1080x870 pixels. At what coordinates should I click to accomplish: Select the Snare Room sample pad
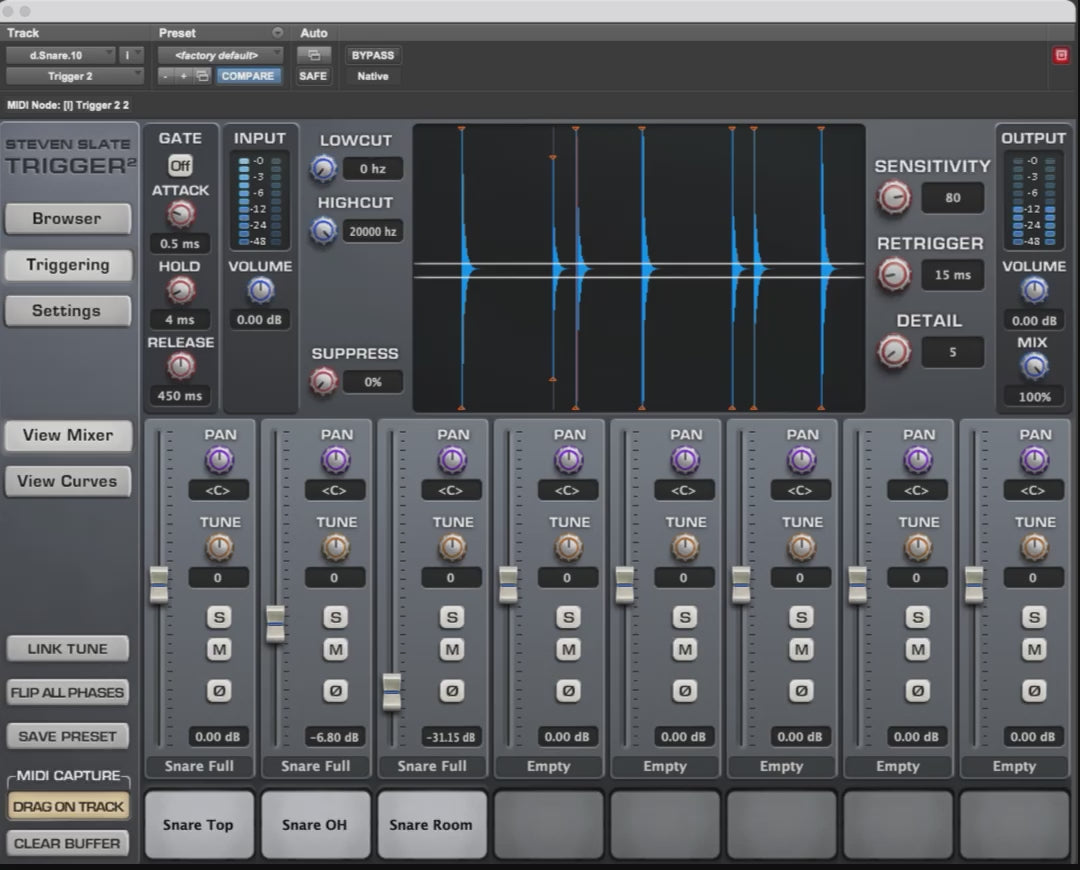[x=432, y=825]
